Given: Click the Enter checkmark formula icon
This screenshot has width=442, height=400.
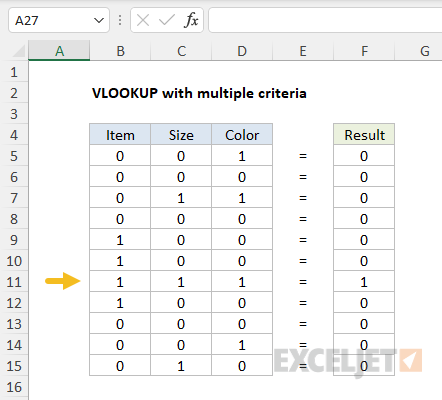Looking at the screenshot, I should coord(167,20).
